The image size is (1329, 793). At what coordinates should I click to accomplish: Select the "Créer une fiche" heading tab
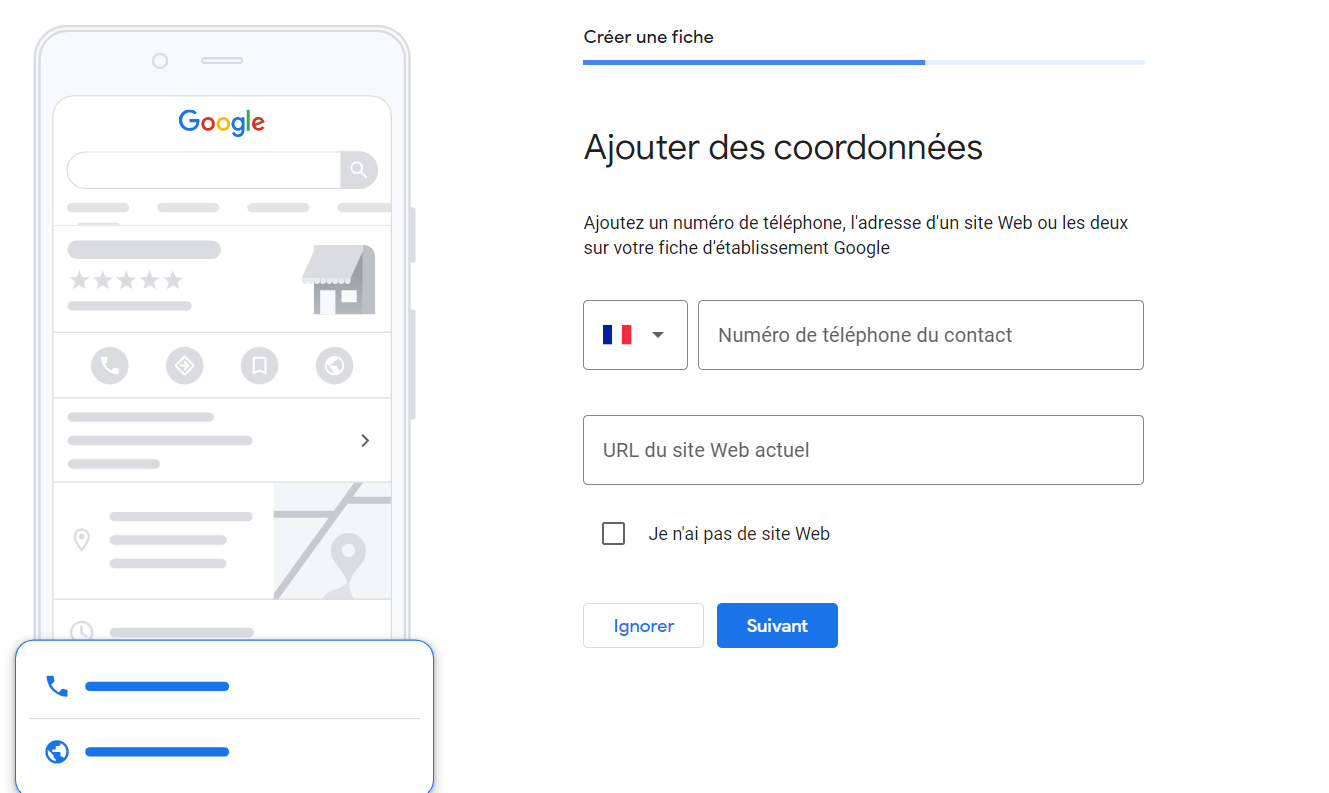649,37
